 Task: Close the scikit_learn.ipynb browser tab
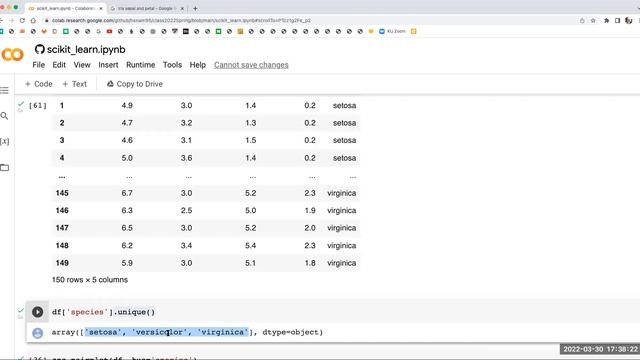click(x=101, y=8)
